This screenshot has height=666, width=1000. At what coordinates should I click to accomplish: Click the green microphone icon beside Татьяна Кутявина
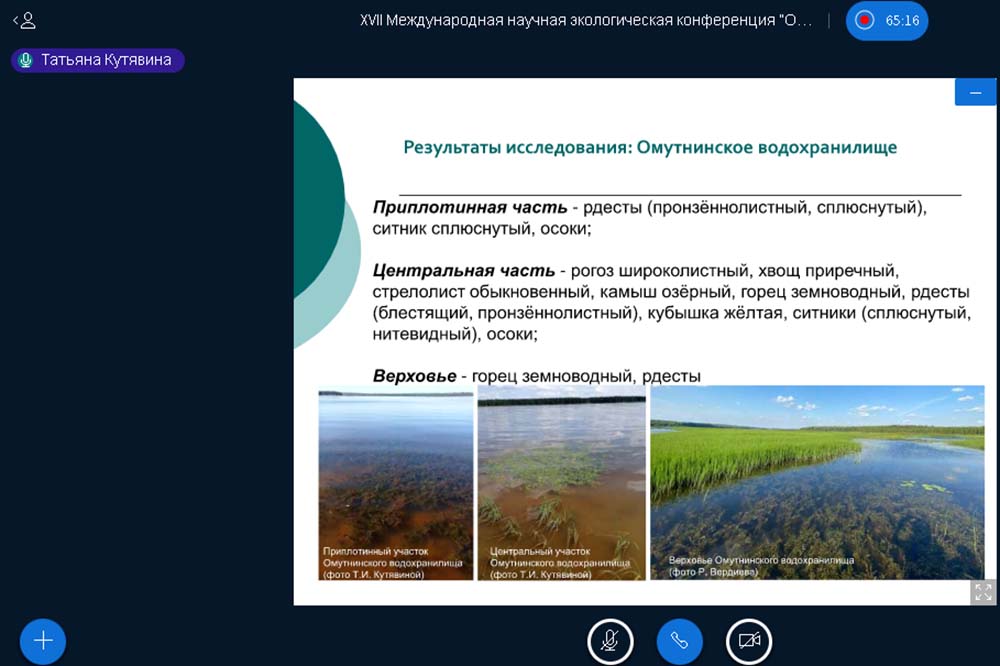26,60
